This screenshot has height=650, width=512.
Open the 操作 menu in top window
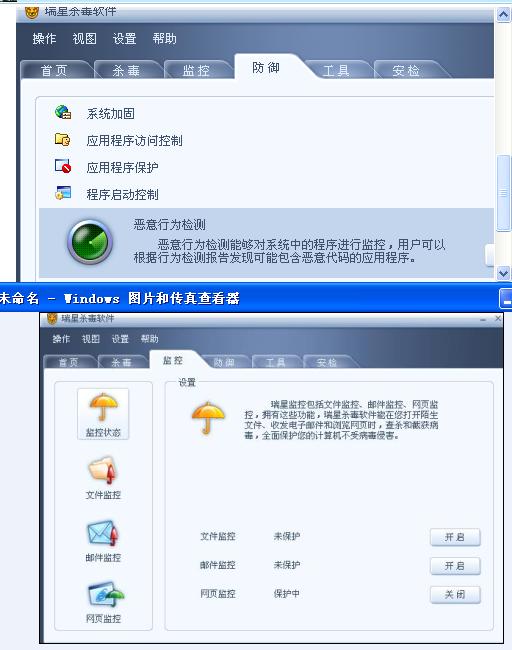click(44, 39)
